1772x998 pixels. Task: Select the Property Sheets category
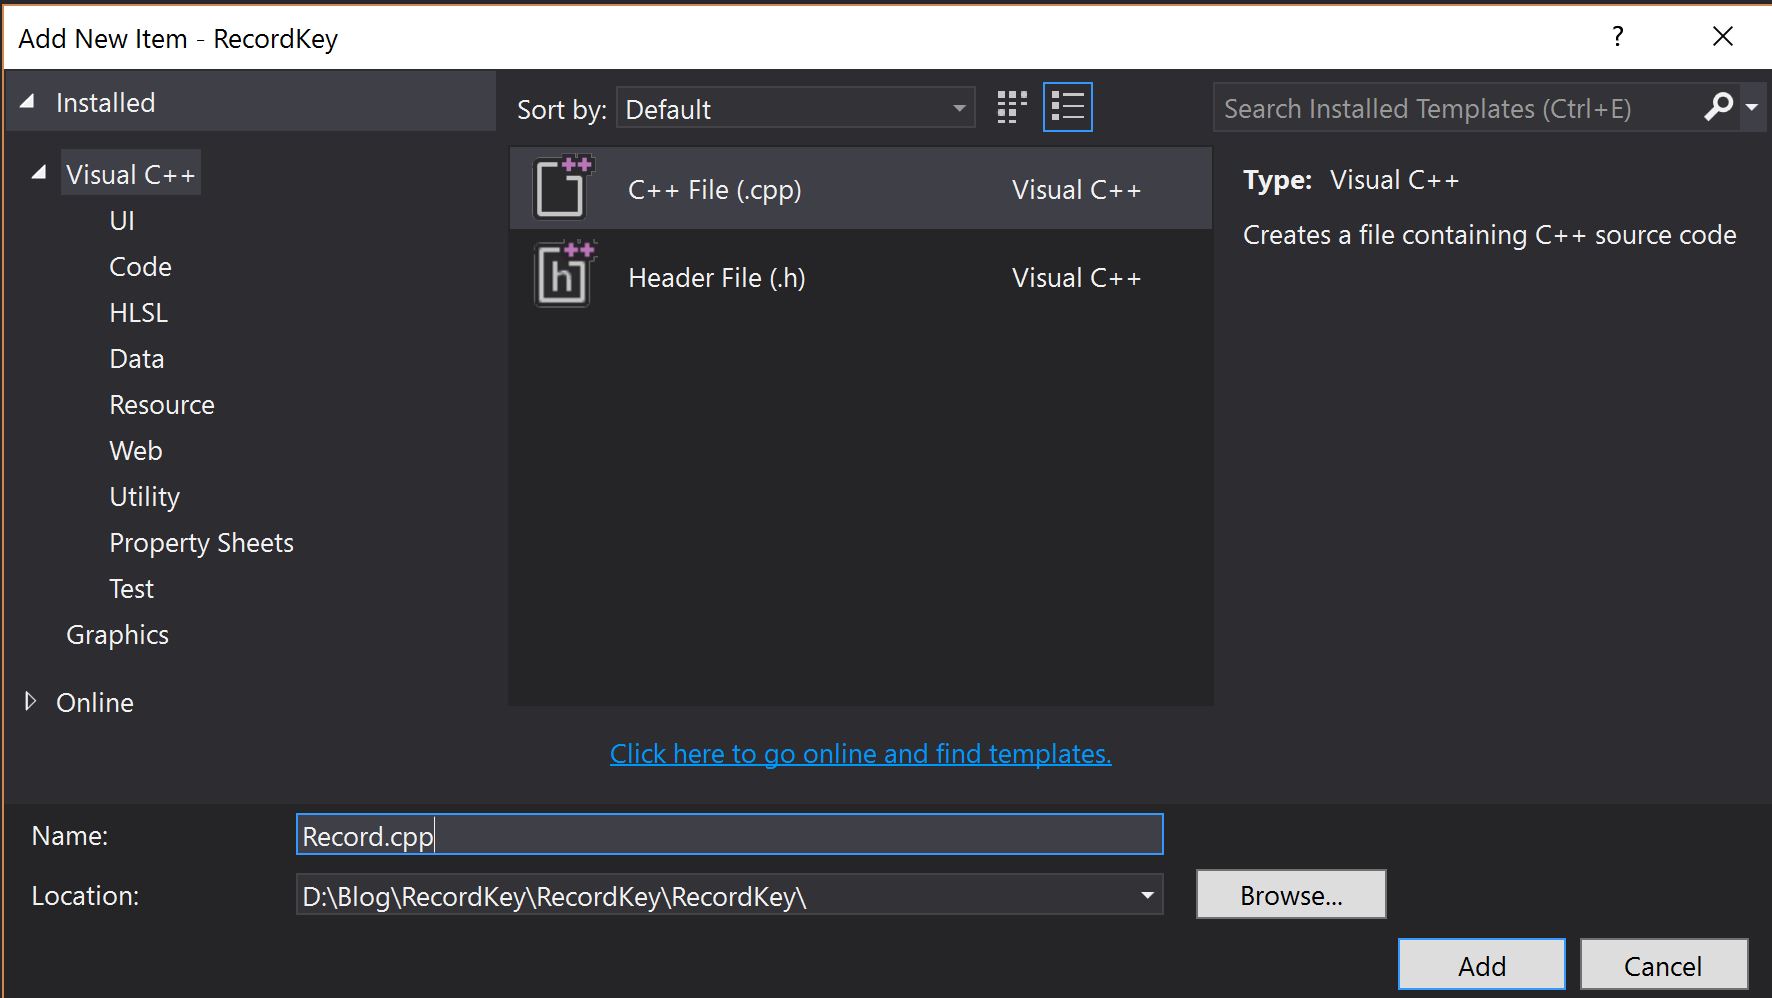[201, 542]
